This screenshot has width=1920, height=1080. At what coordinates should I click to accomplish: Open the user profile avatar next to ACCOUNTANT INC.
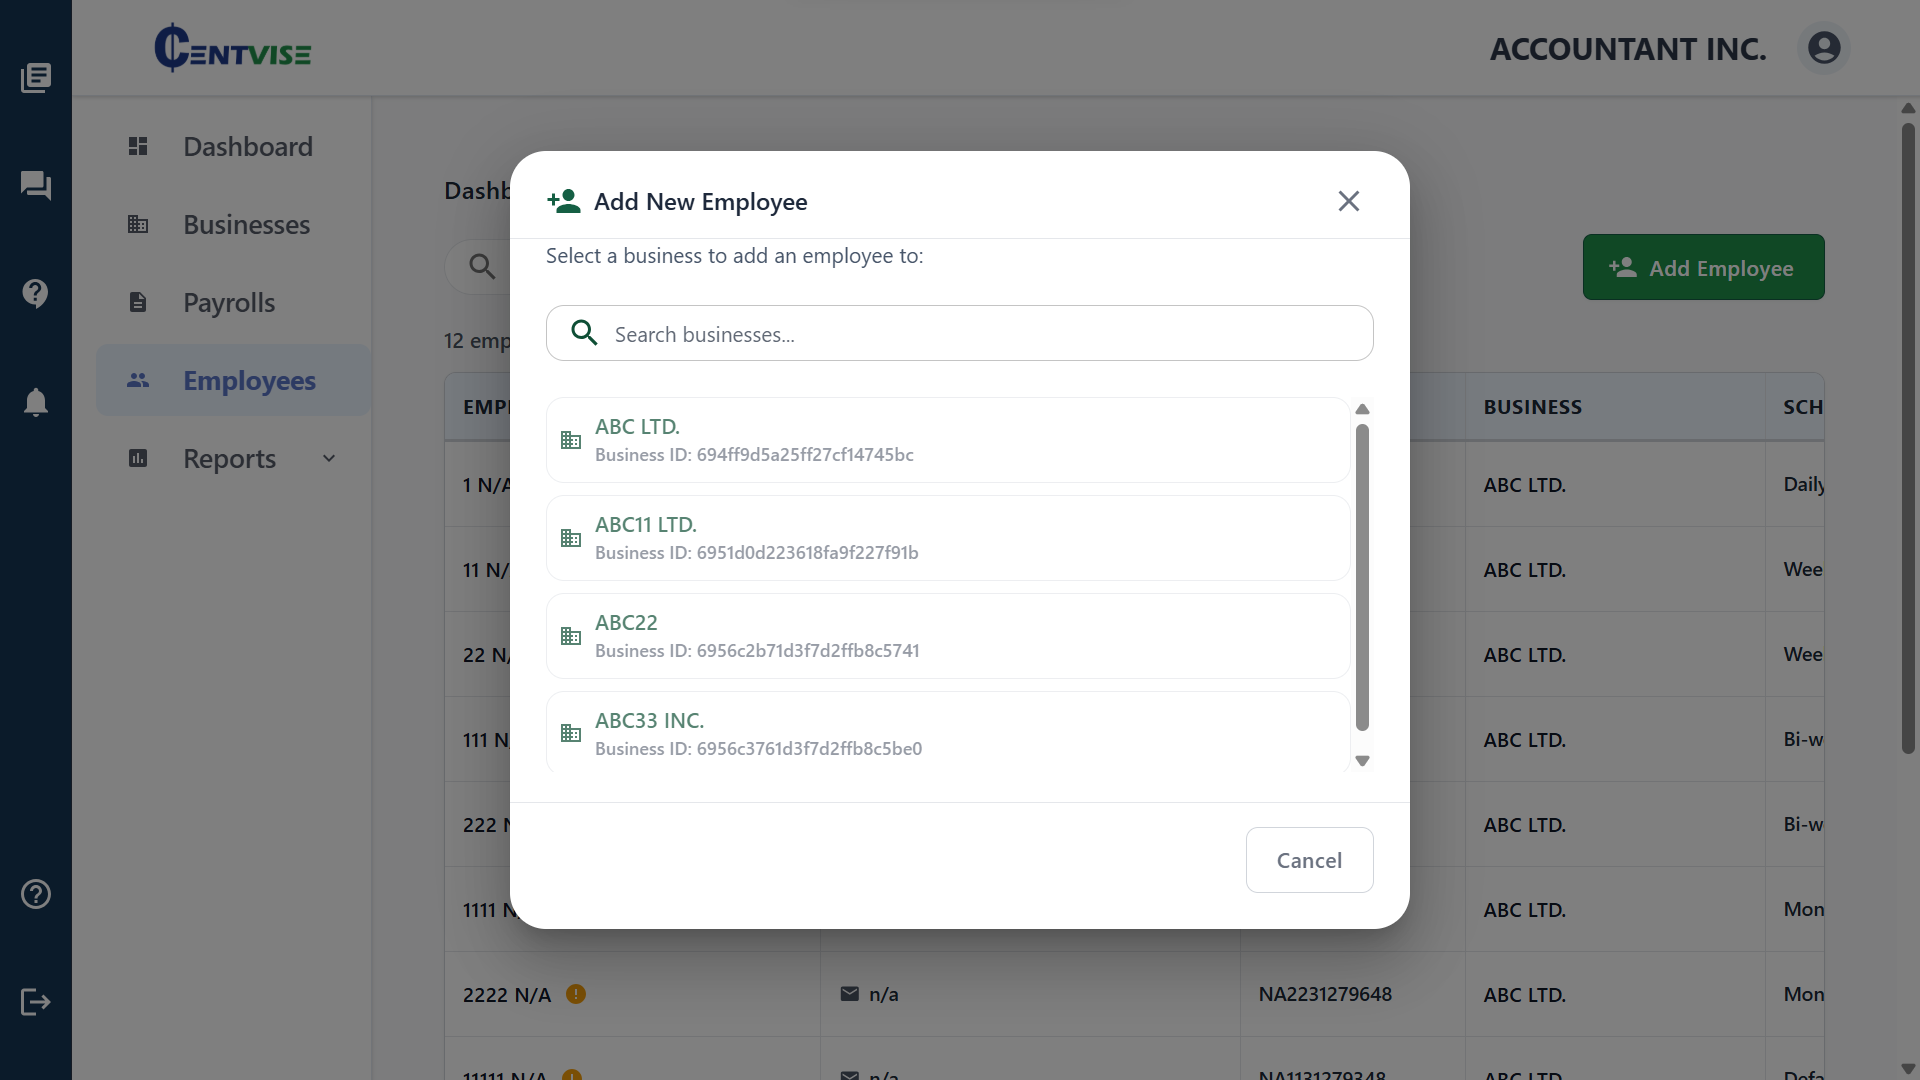[x=1824, y=47]
